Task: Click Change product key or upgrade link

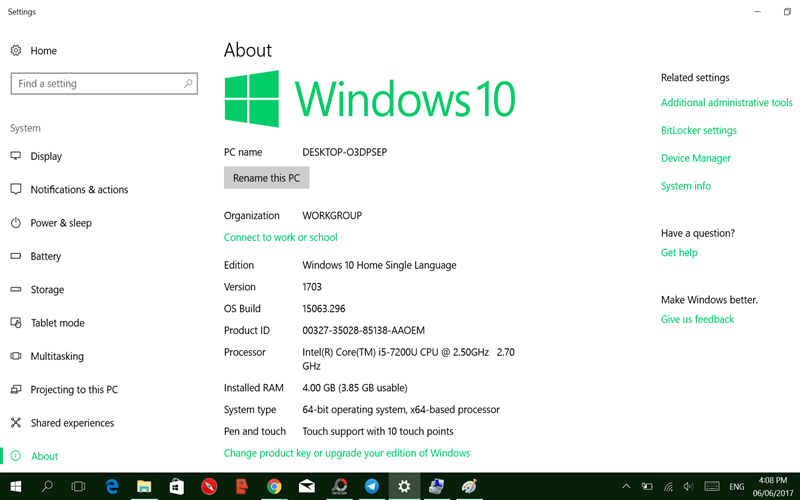Action: pyautogui.click(x=347, y=453)
